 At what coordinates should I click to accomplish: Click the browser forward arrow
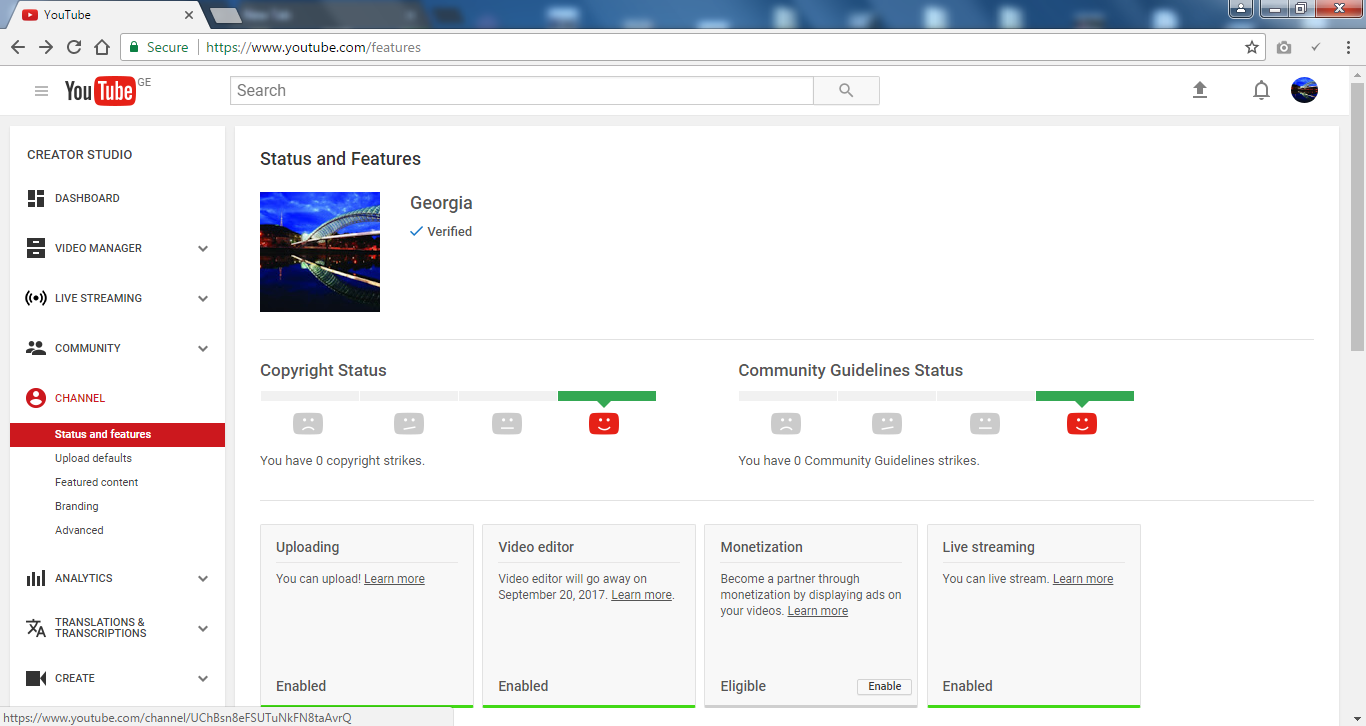pyautogui.click(x=46, y=47)
